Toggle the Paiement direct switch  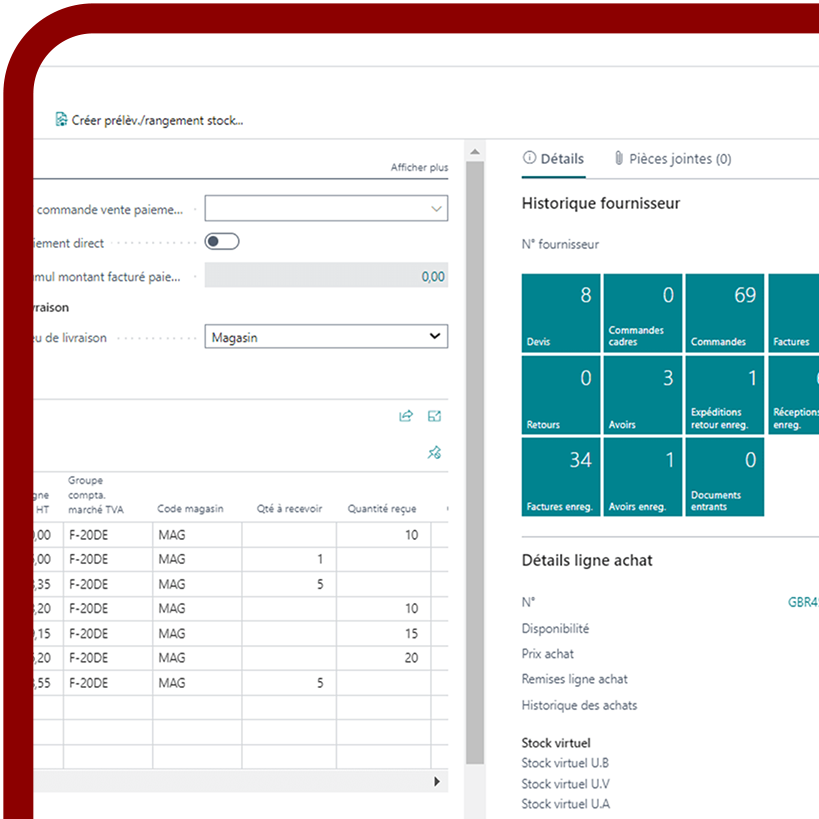221,241
